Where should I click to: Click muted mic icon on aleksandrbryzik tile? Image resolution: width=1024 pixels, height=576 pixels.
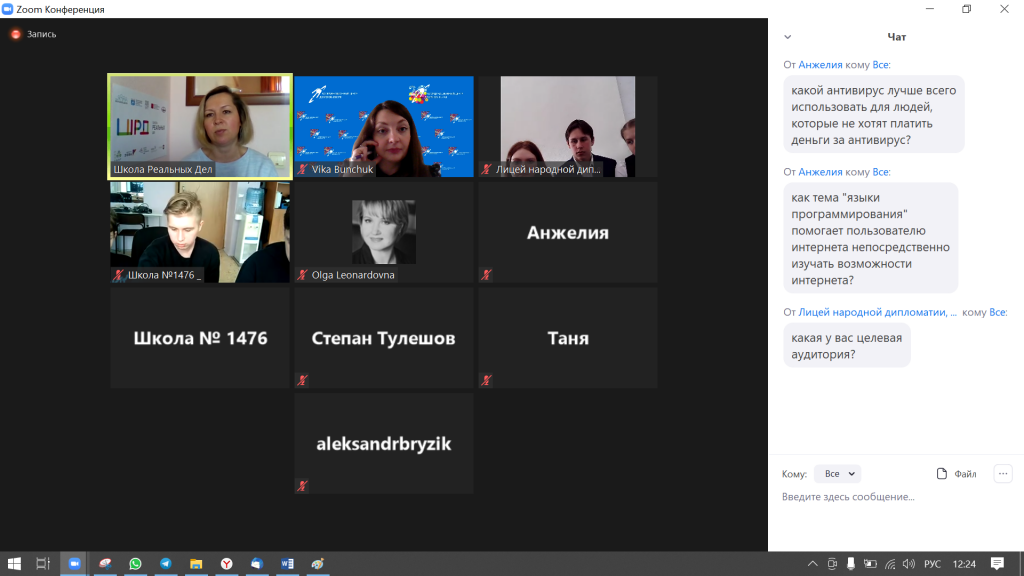tap(302, 486)
